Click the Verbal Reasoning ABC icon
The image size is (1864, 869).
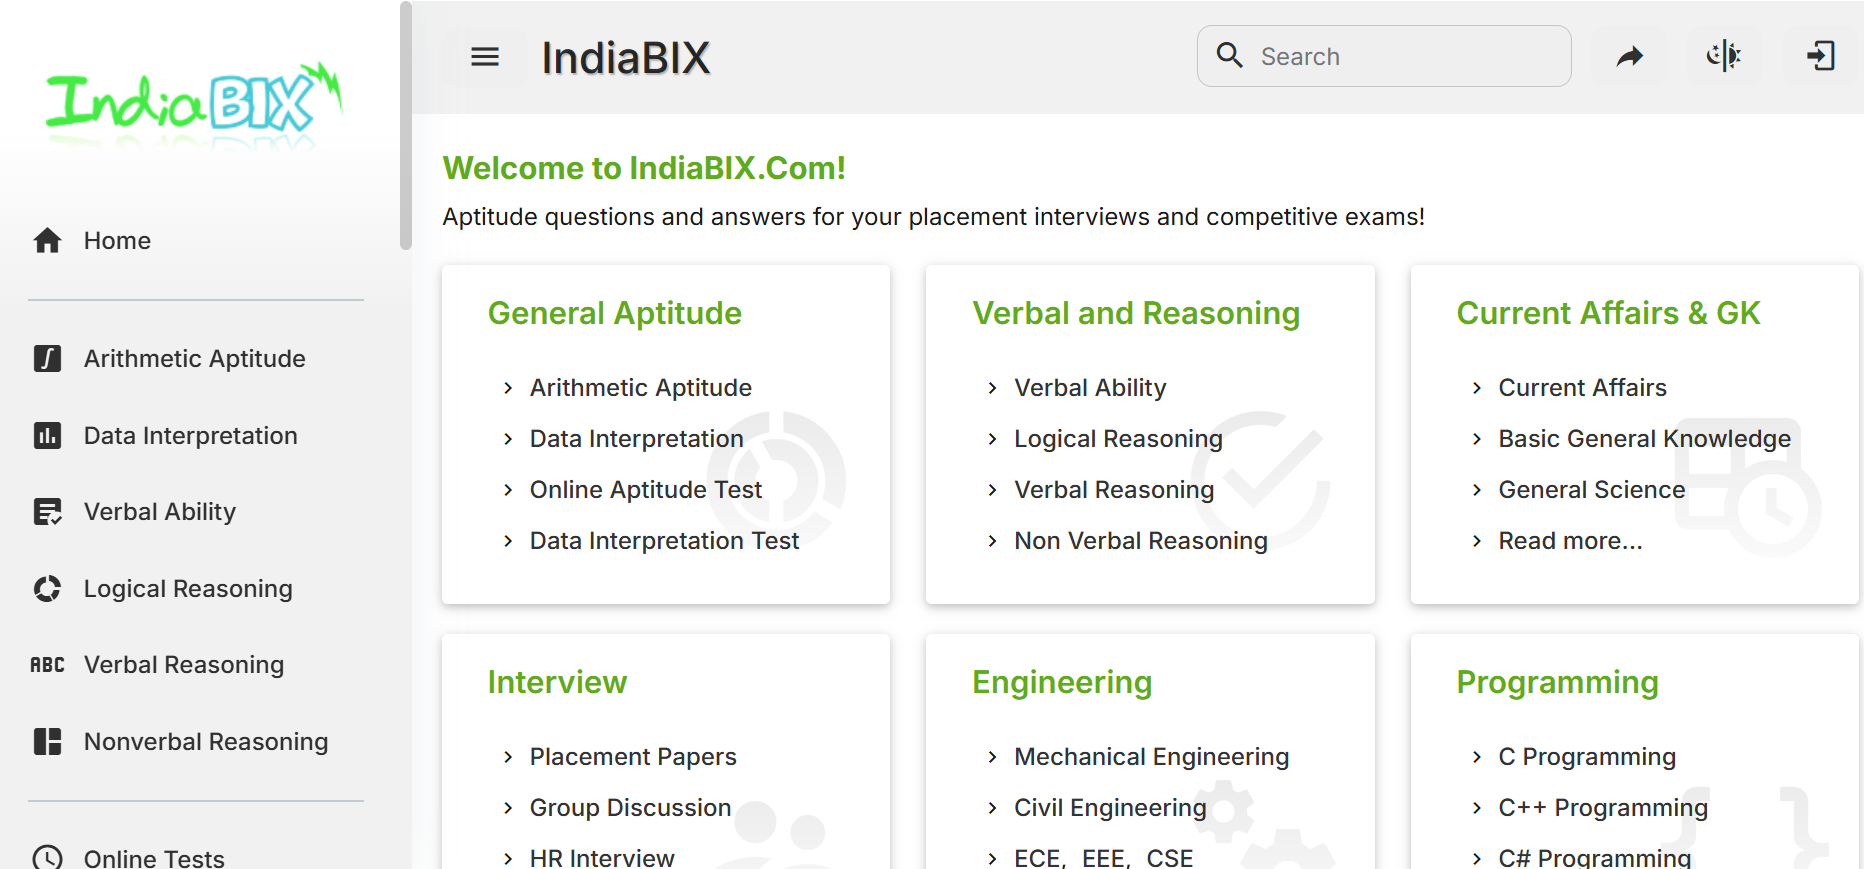pyautogui.click(x=47, y=665)
